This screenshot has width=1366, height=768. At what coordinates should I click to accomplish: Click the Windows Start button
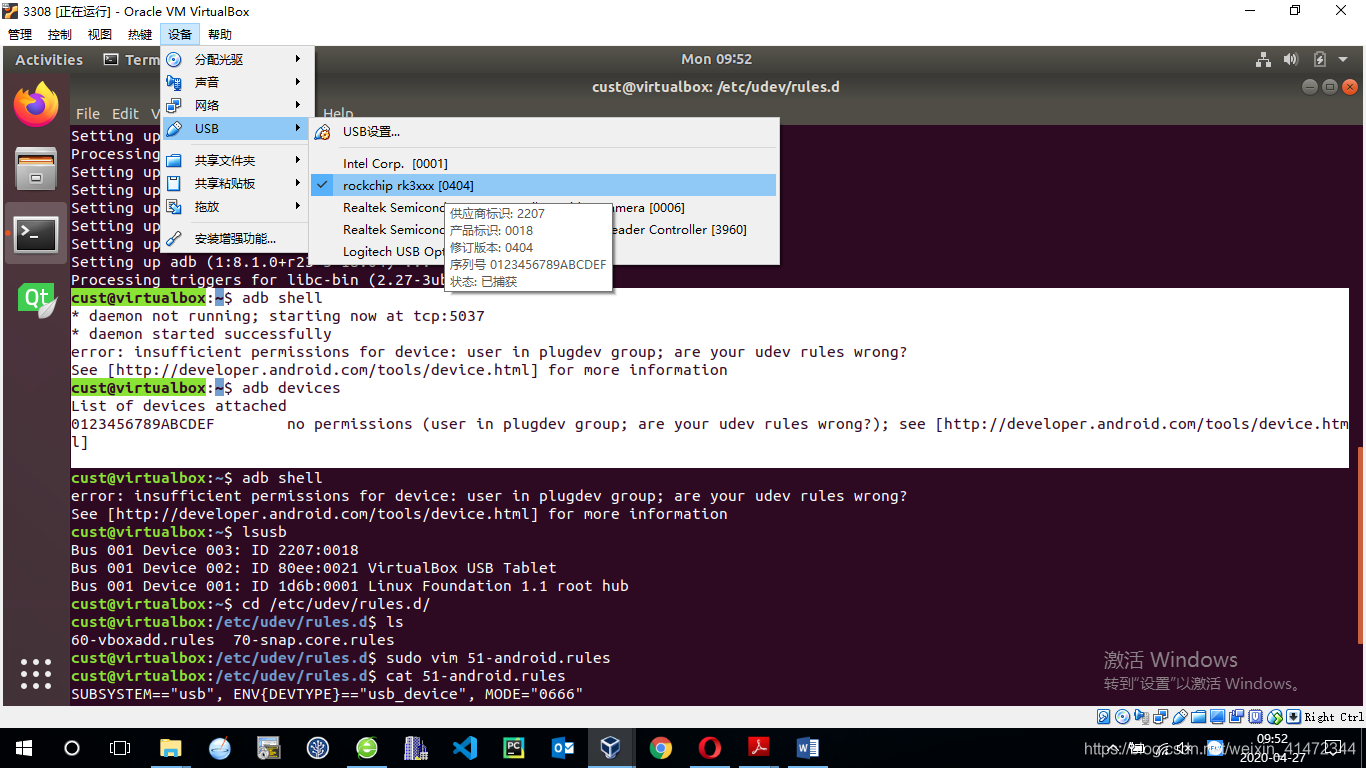tap(24, 748)
